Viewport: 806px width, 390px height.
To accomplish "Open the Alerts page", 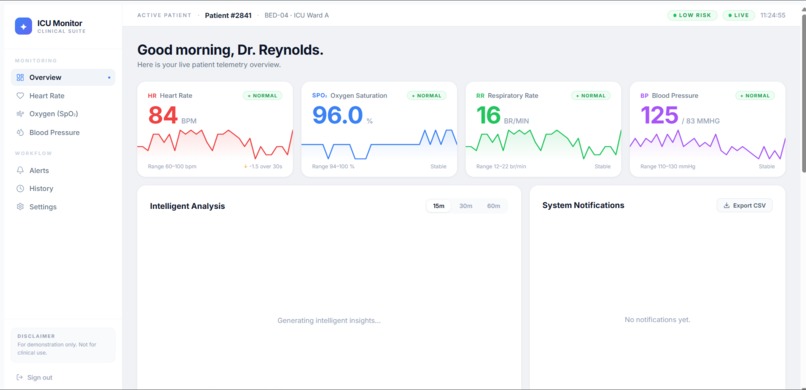I will 63,170.
